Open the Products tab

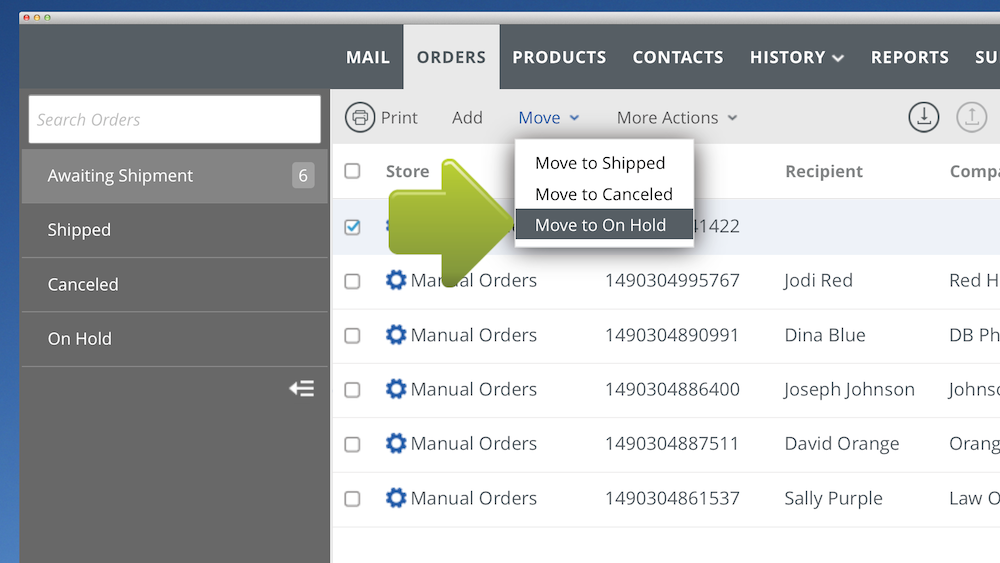(559, 57)
